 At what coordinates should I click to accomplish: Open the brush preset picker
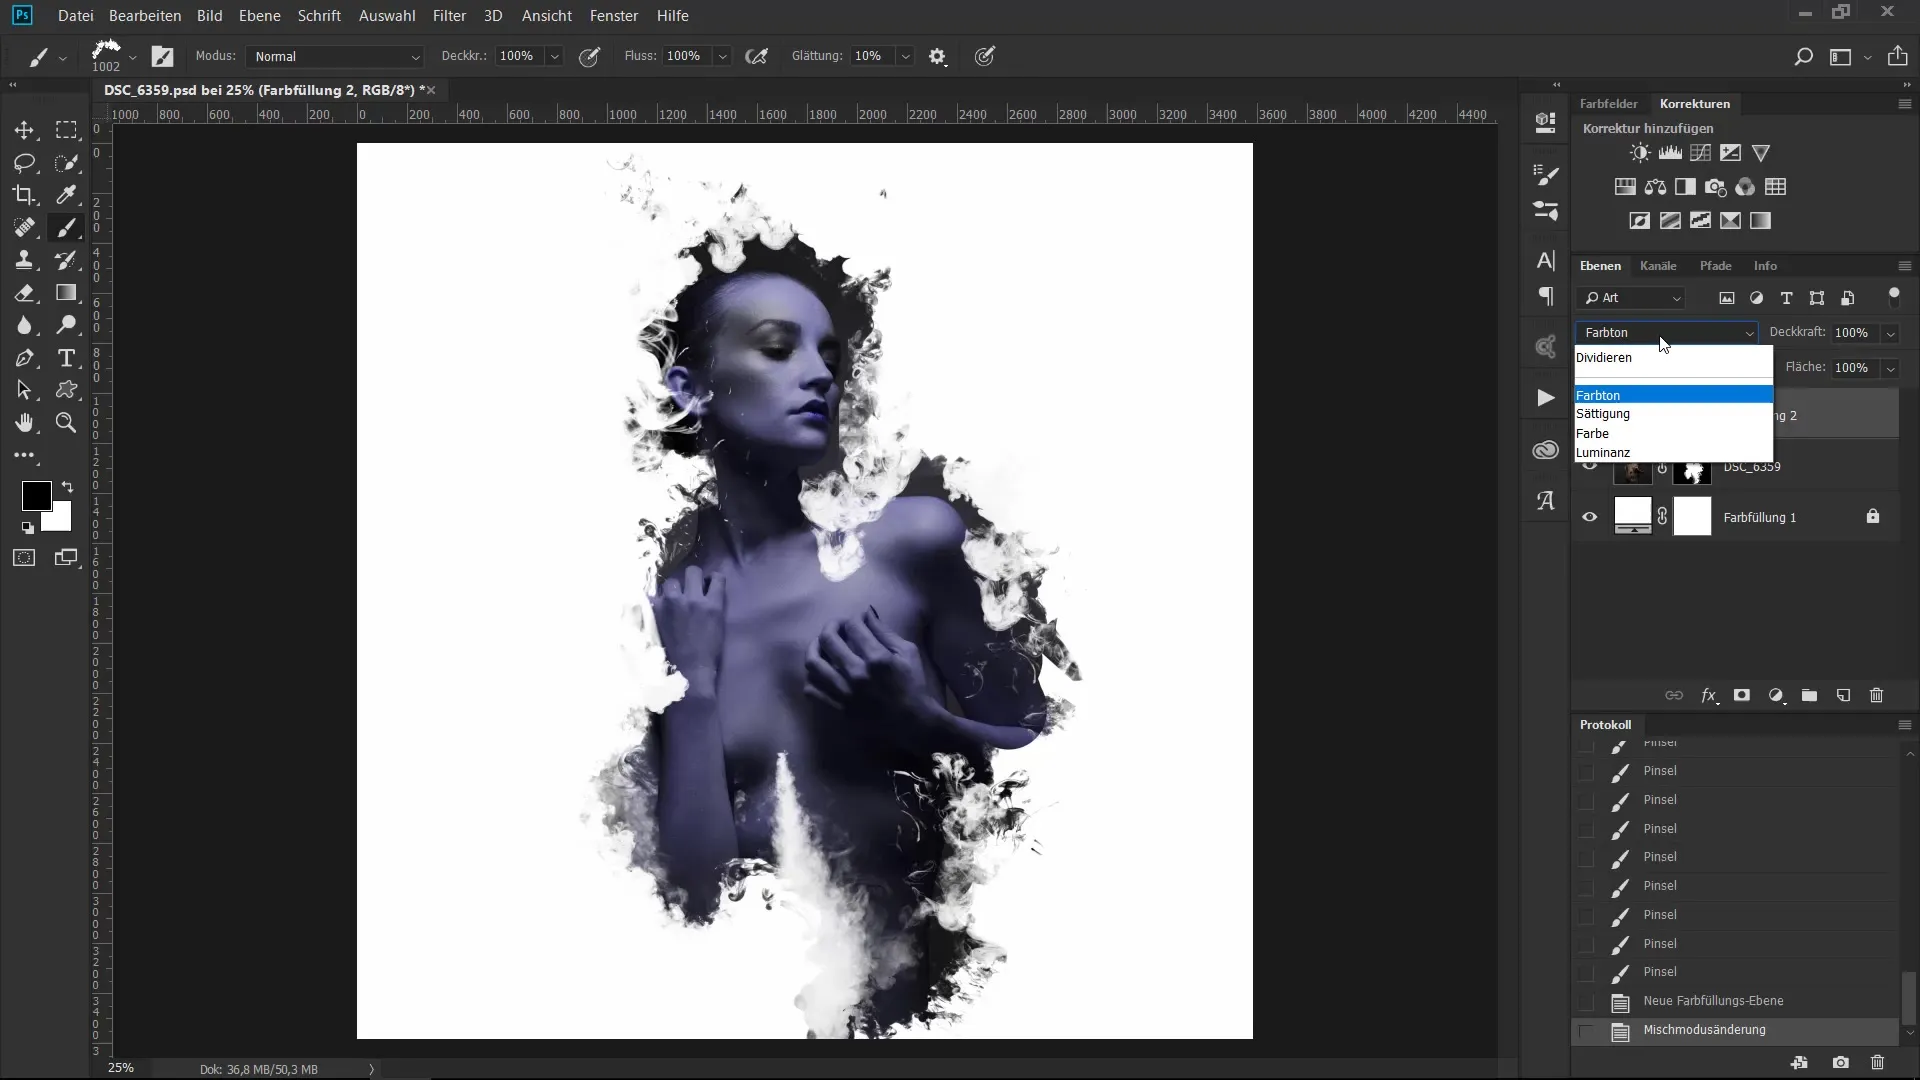[132, 57]
